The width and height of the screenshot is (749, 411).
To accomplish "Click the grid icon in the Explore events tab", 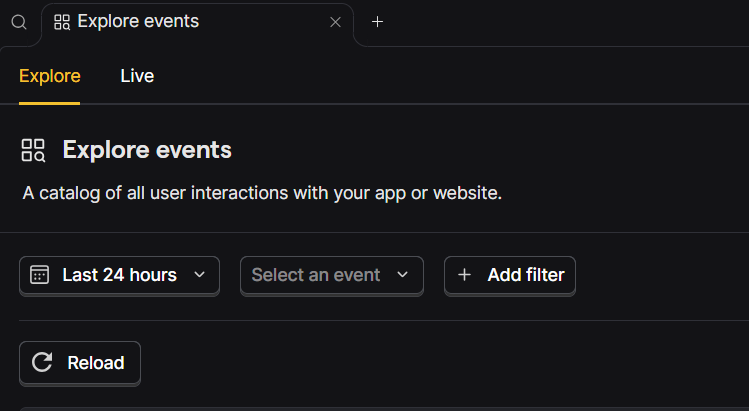I will pyautogui.click(x=62, y=22).
